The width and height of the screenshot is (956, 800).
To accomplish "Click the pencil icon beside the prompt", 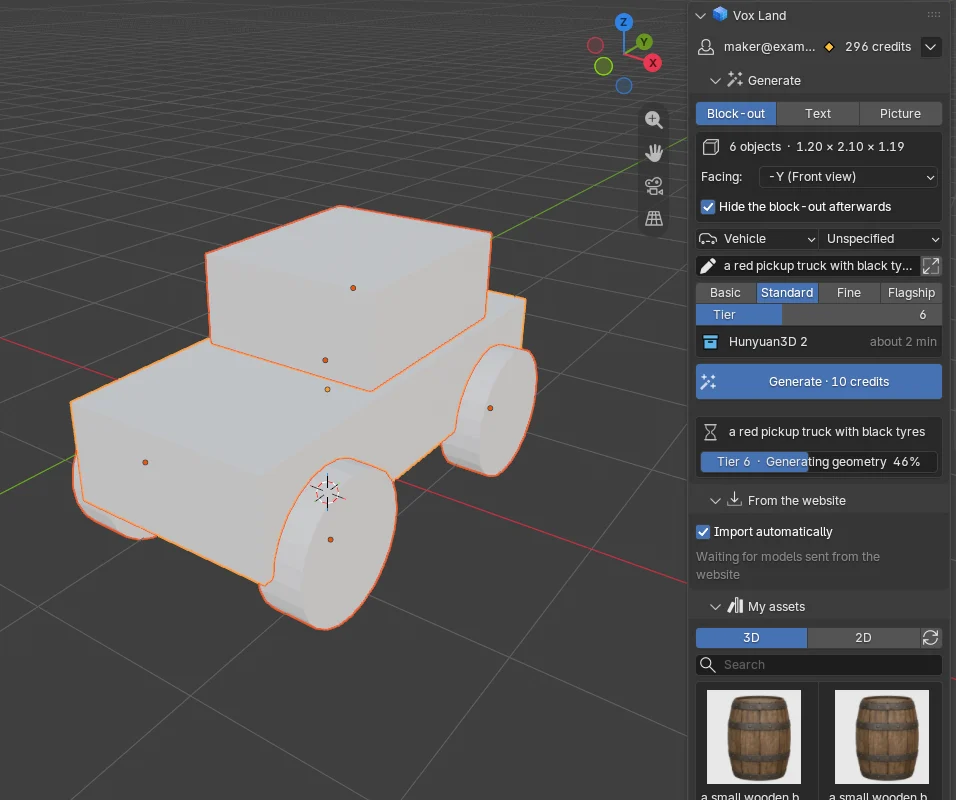I will coord(708,266).
